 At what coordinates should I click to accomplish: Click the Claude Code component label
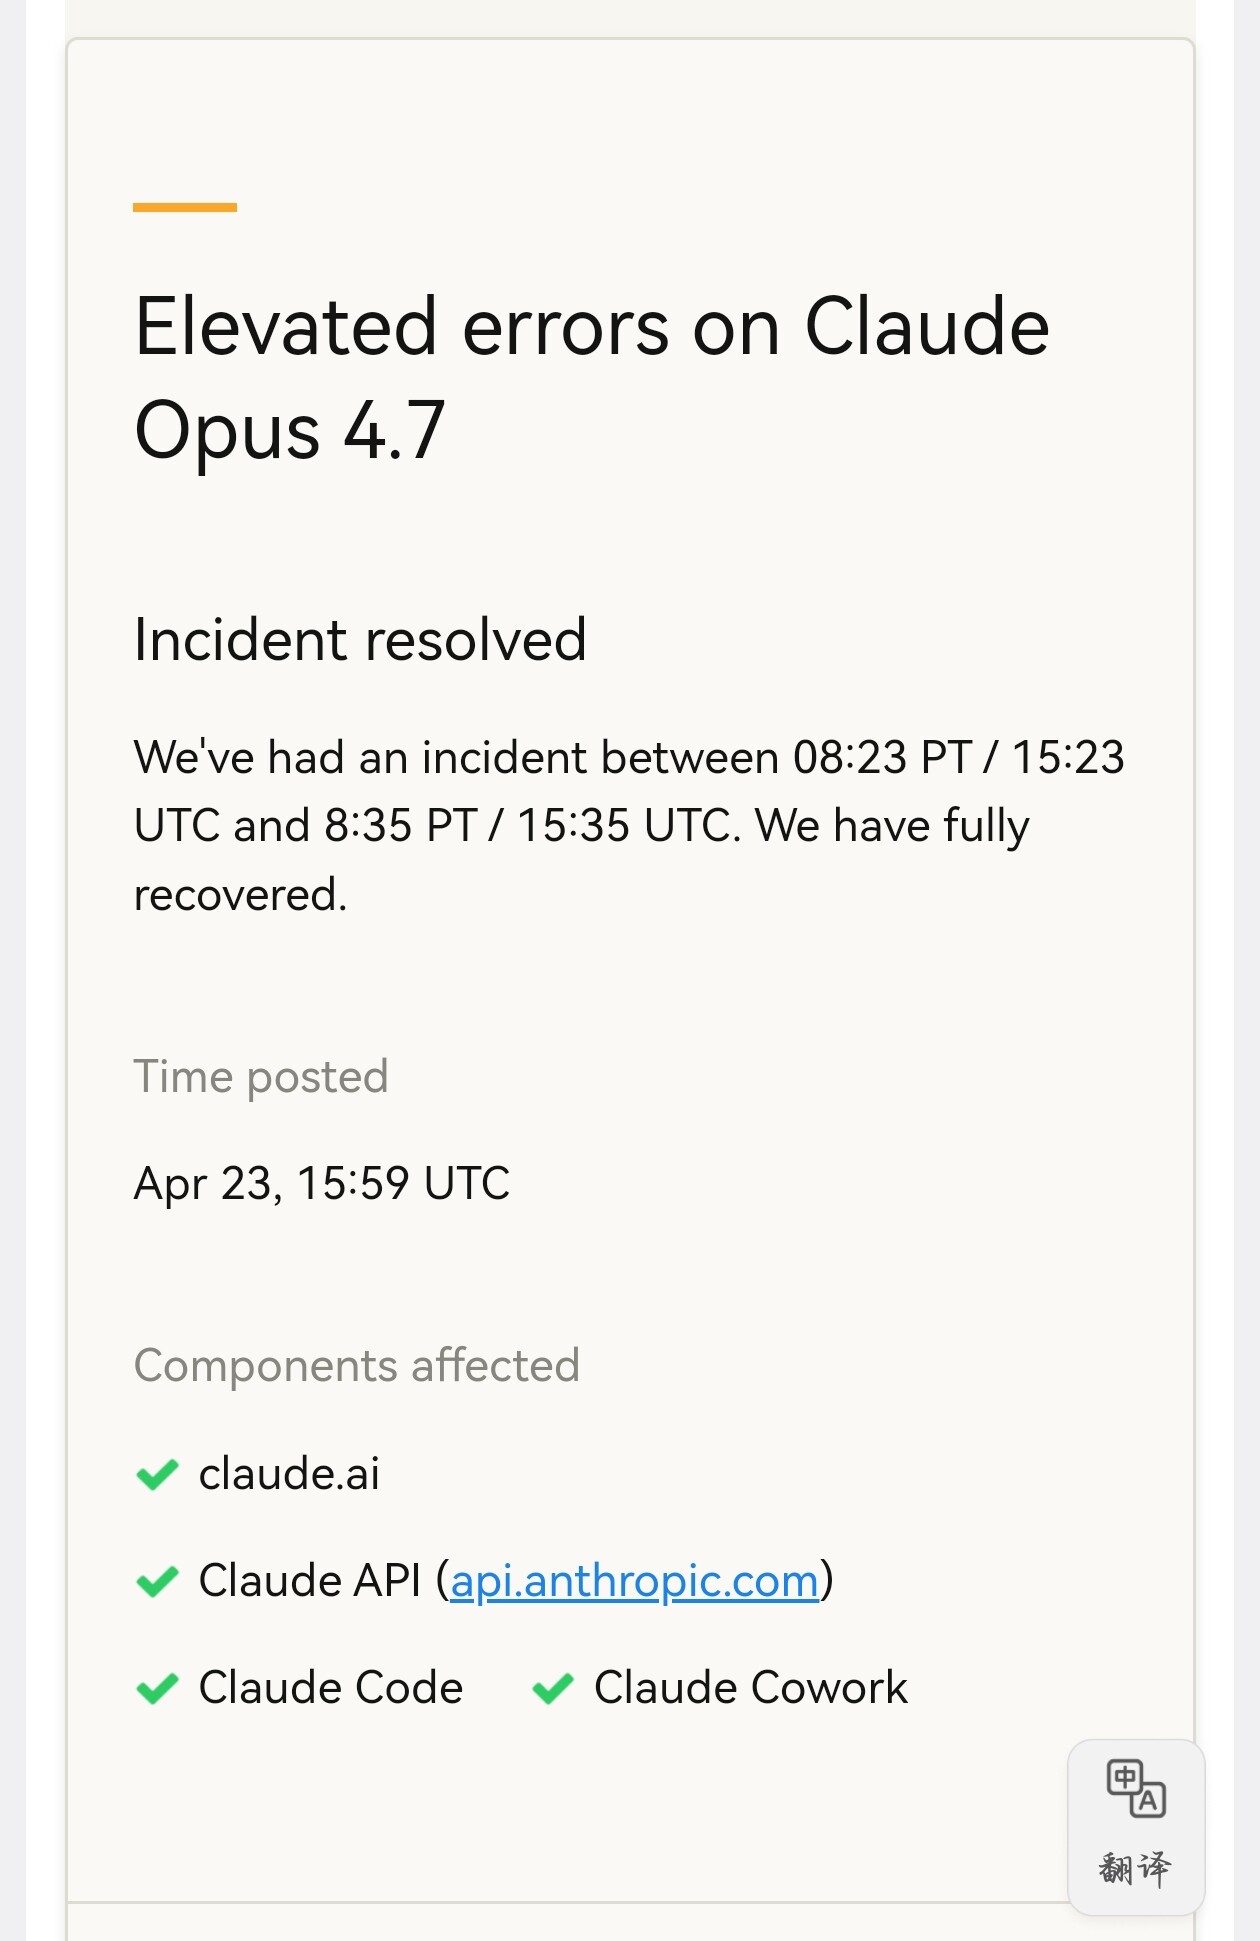[331, 1688]
